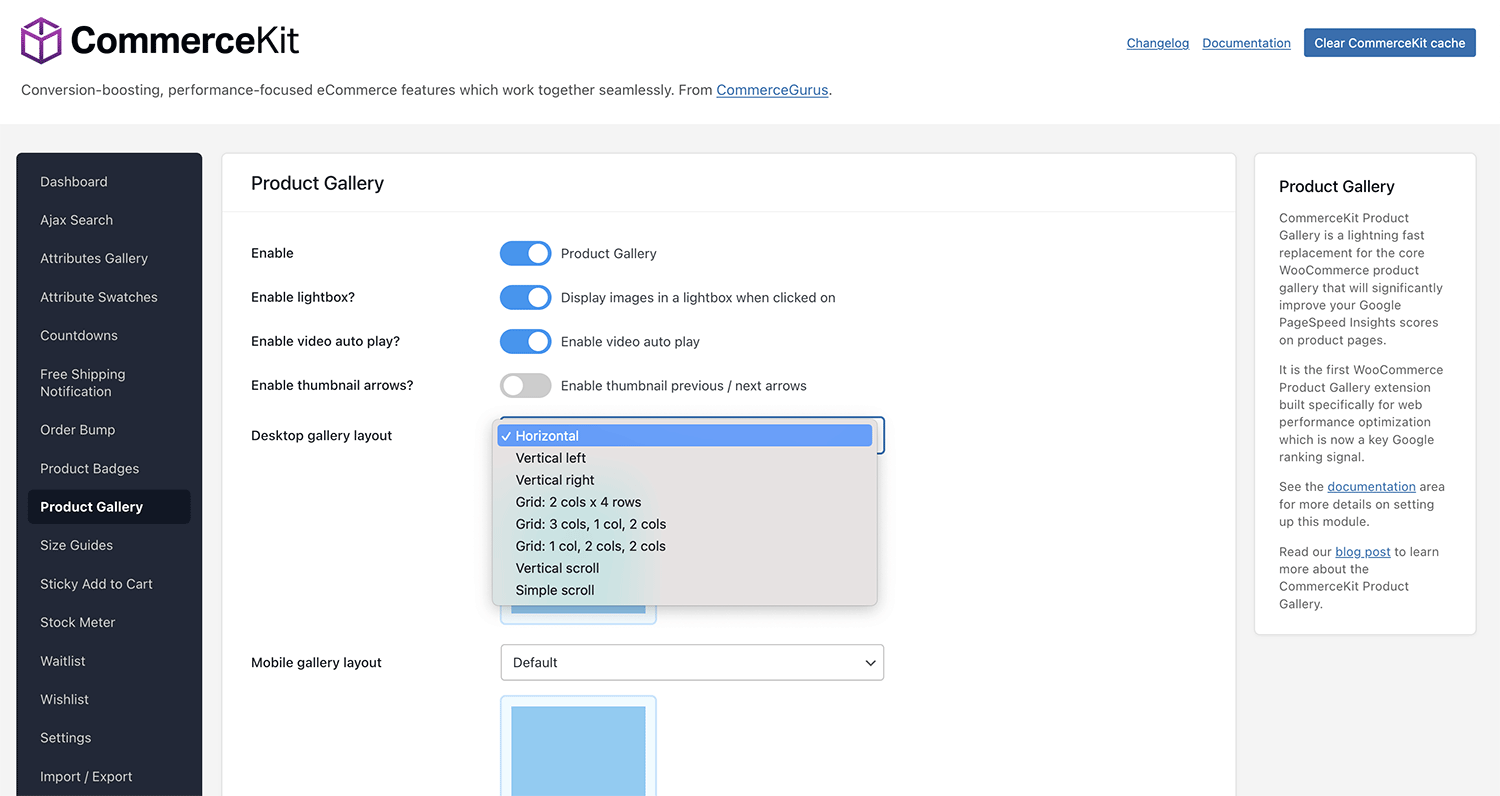Click the Enable thumbnail arrows? label
Viewport: 1500px width, 796px height.
pos(332,386)
